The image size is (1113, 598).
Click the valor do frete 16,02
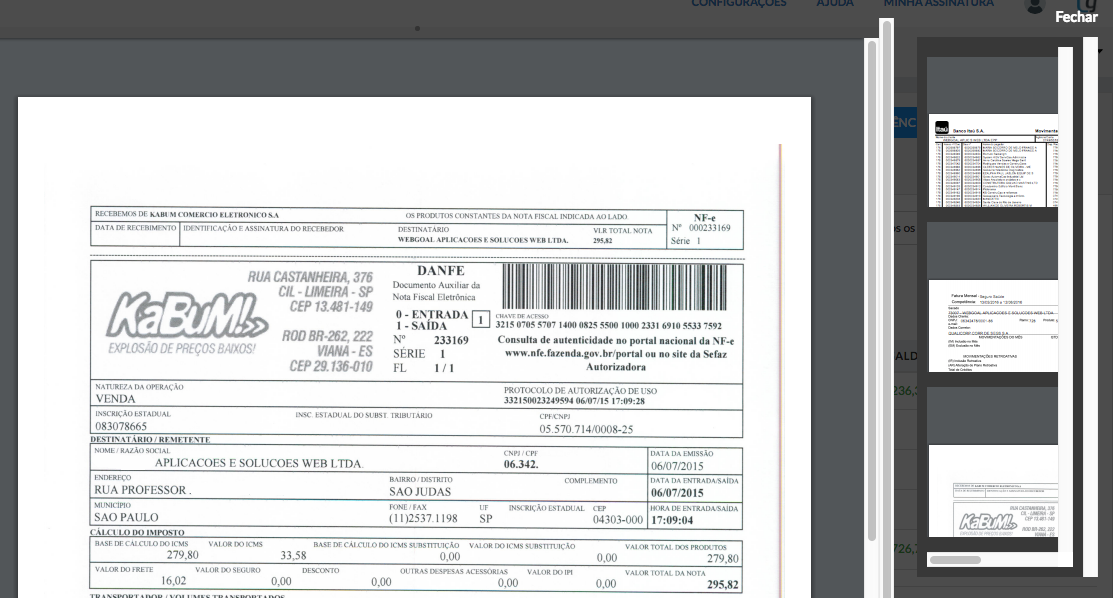[173, 580]
